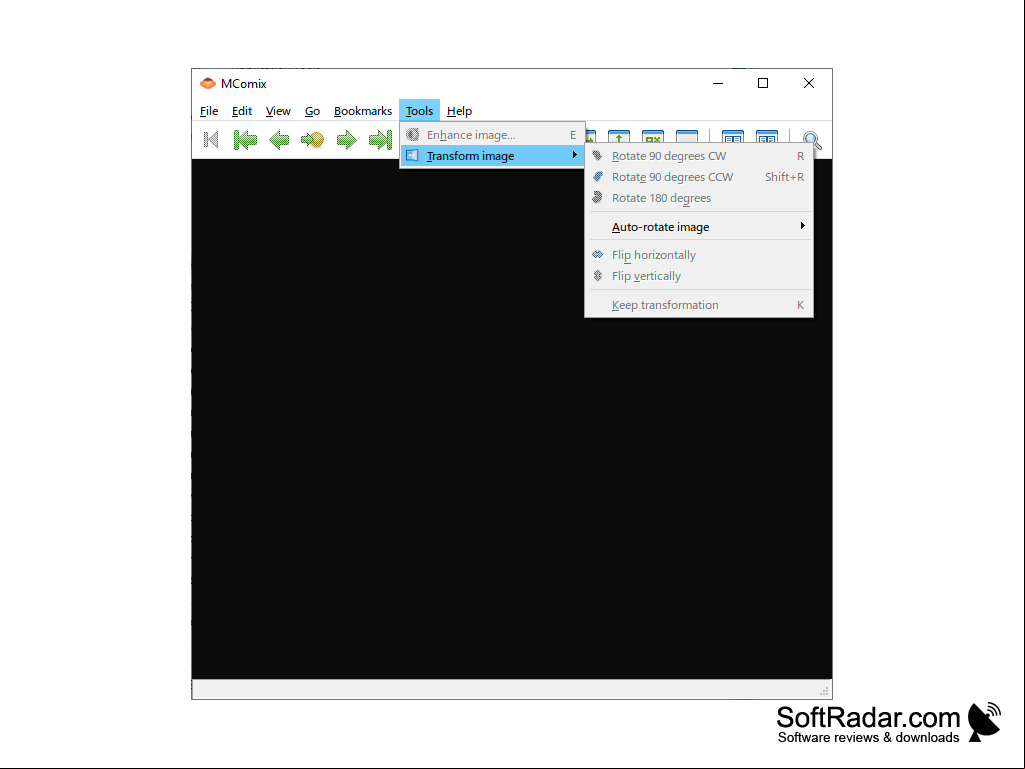The width and height of the screenshot is (1025, 769).
Task: Click the blank window toolbar icon
Action: click(x=687, y=137)
